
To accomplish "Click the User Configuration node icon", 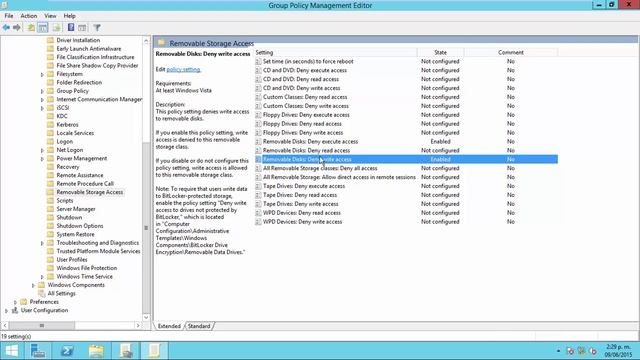I will coord(15,310).
